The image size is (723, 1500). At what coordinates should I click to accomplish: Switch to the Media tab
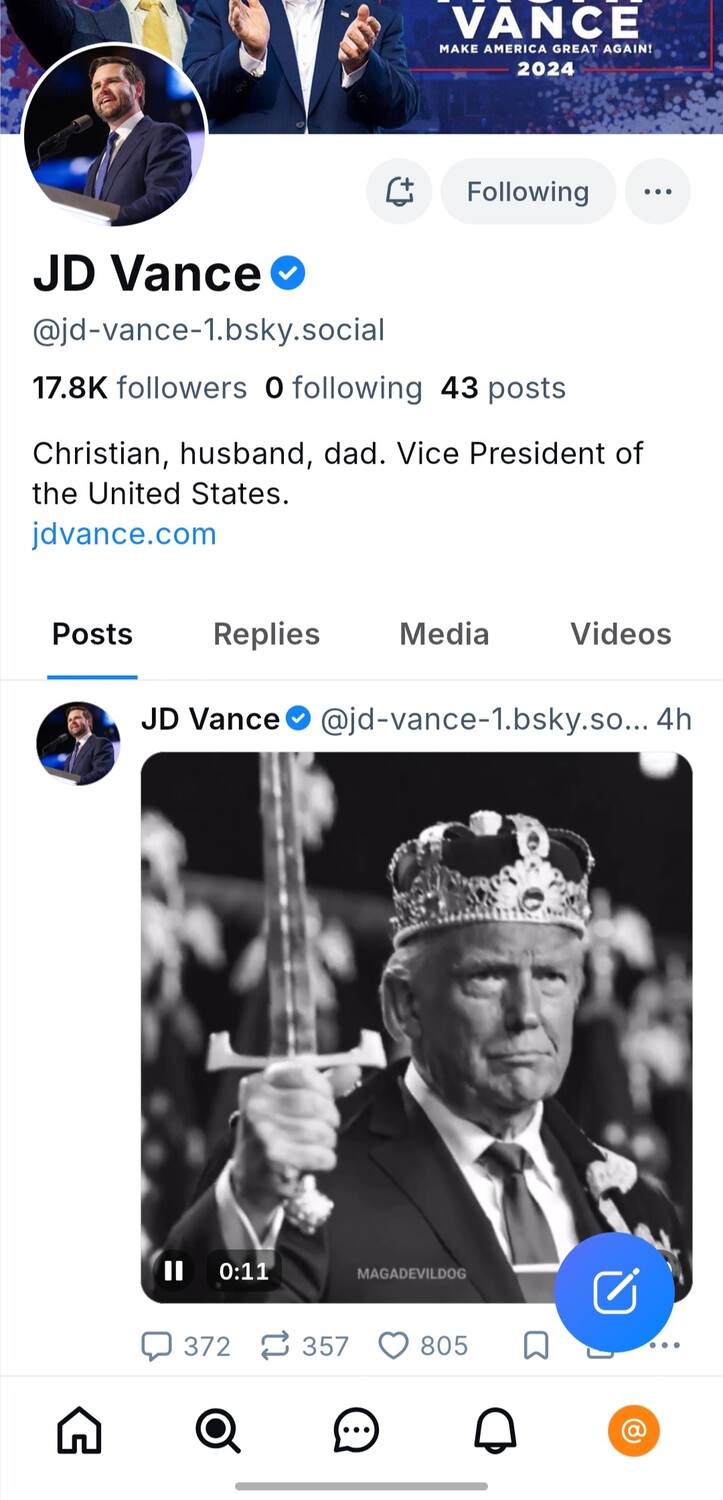444,634
